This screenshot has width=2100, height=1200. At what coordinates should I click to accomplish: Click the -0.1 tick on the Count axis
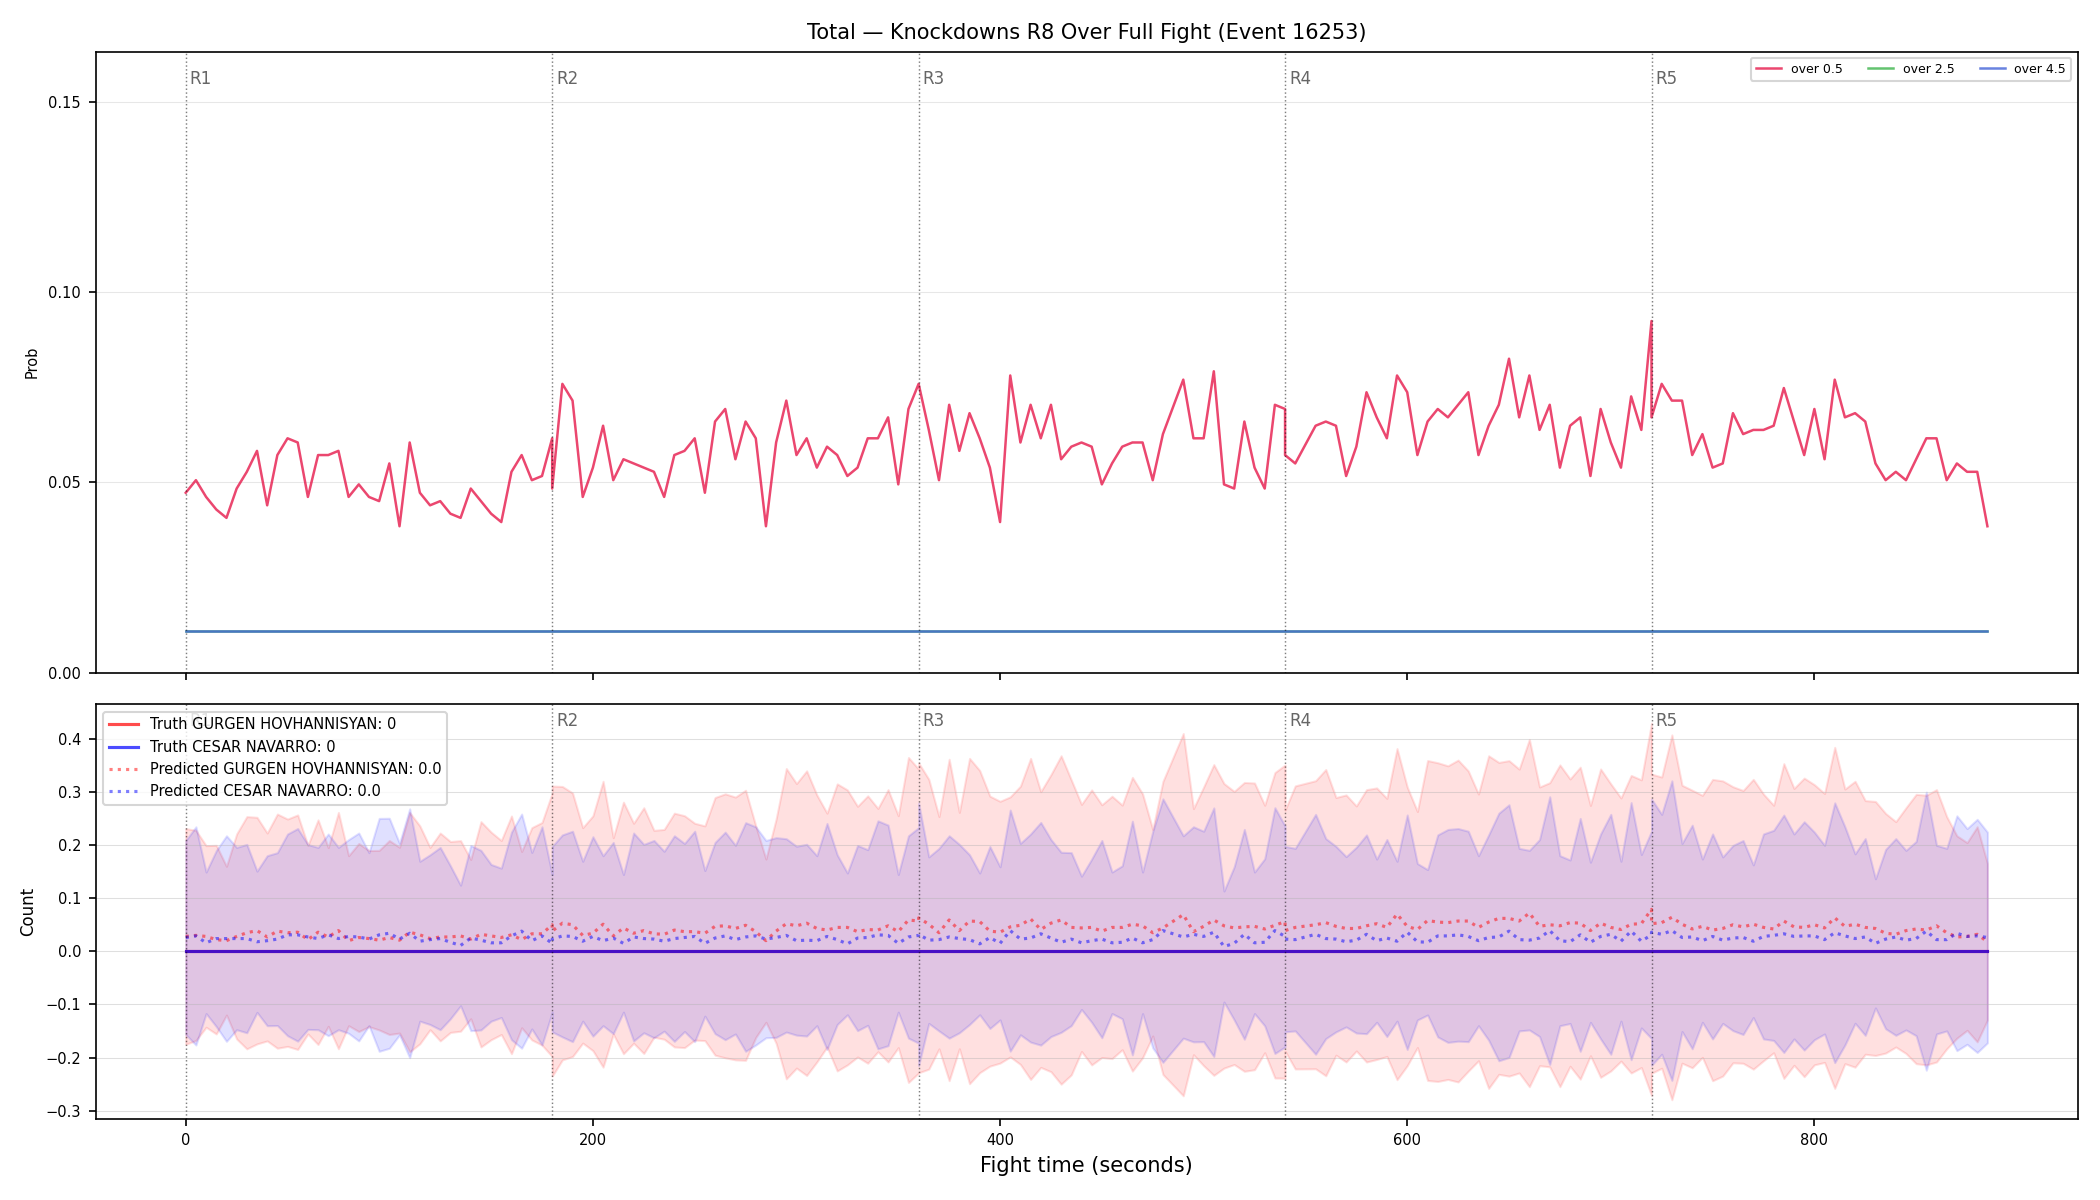tap(65, 1005)
